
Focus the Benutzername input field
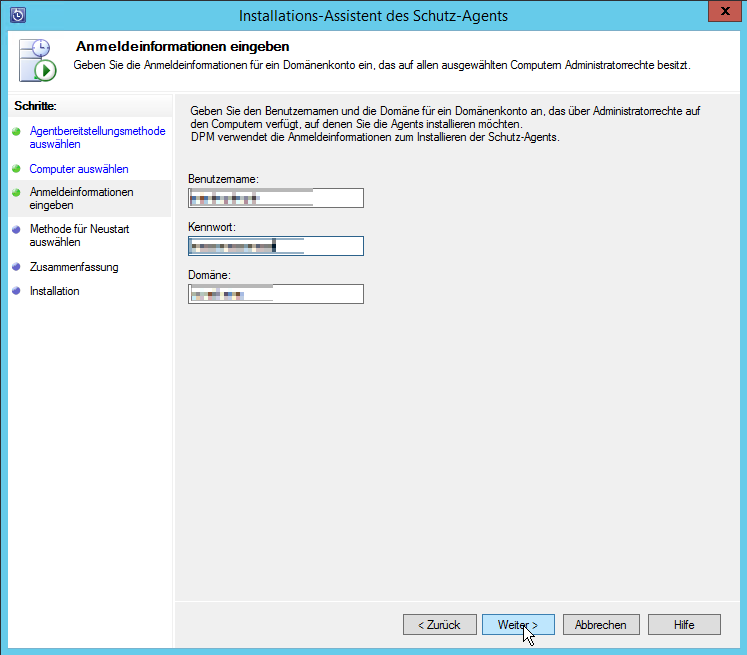275,198
